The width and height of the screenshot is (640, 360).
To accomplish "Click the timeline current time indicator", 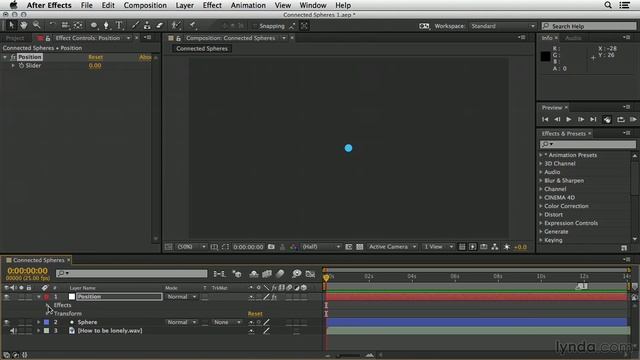I will (x=326, y=278).
